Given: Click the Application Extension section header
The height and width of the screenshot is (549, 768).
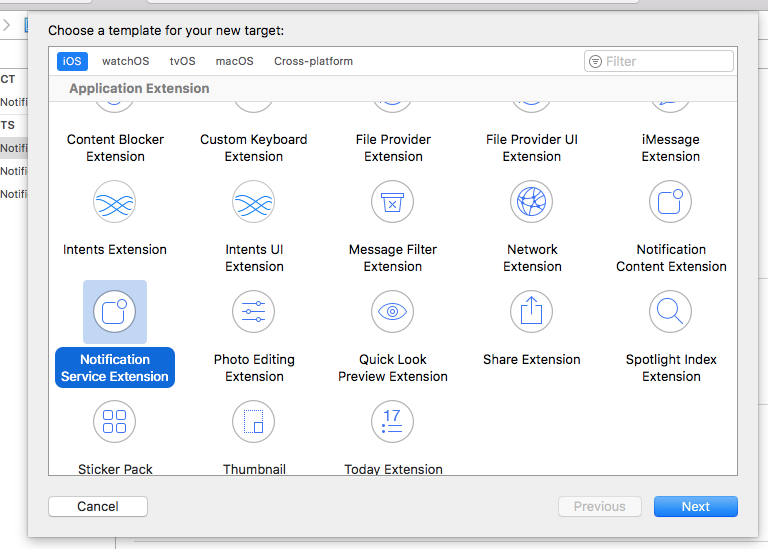Looking at the screenshot, I should (139, 88).
